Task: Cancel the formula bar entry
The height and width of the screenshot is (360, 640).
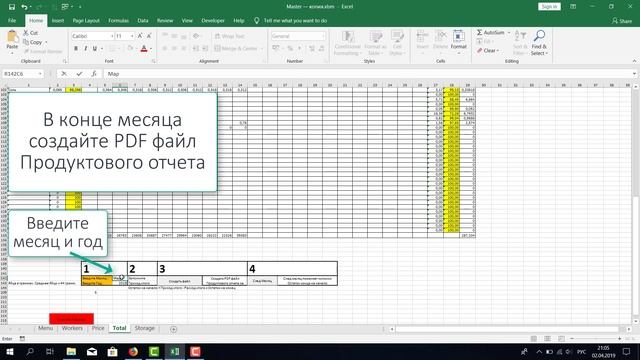Action: point(64,74)
